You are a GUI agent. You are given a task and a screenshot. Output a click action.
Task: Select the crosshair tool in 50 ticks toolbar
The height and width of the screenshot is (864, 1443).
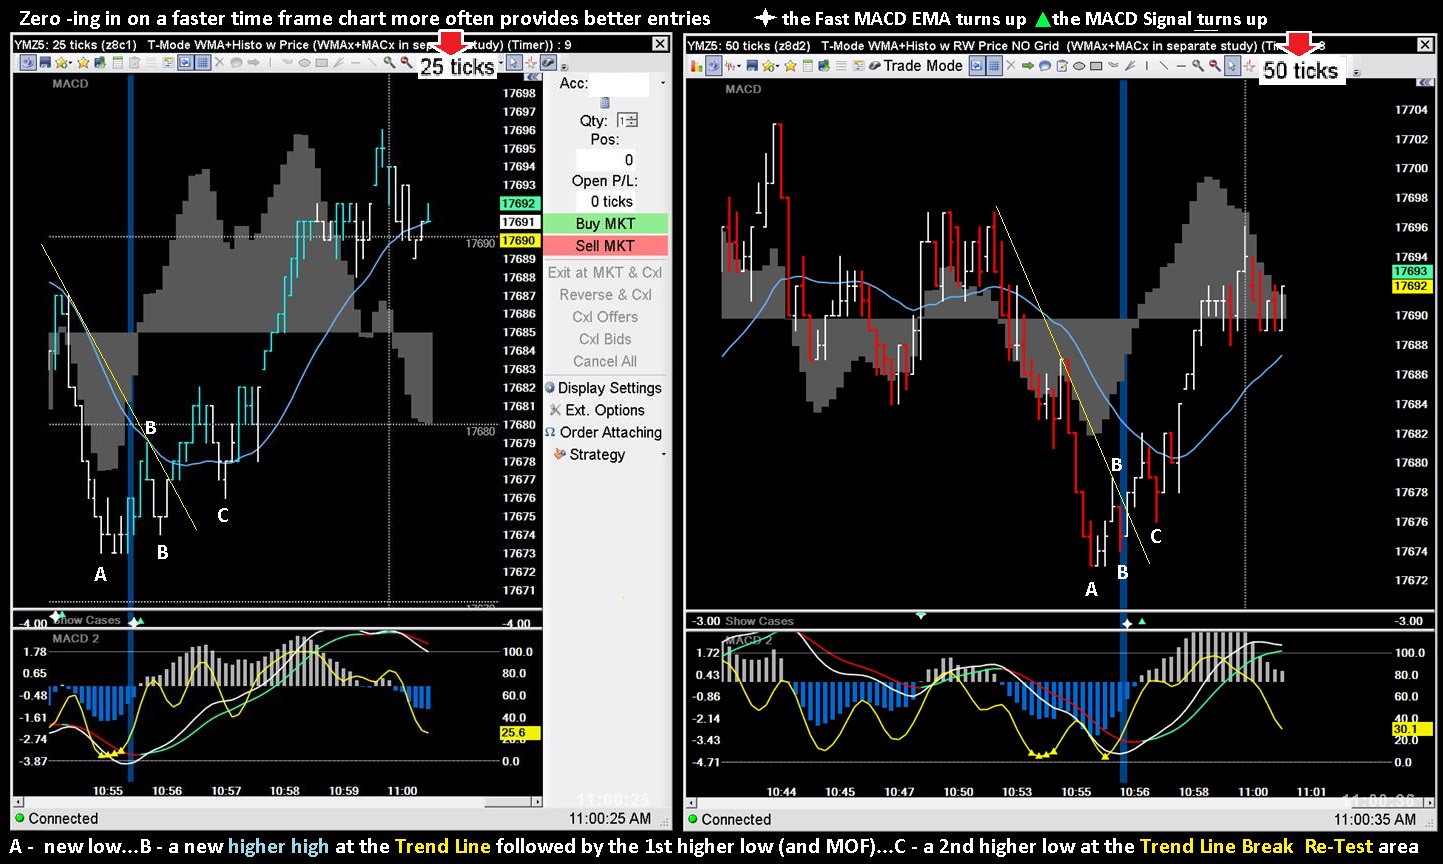[1249, 67]
